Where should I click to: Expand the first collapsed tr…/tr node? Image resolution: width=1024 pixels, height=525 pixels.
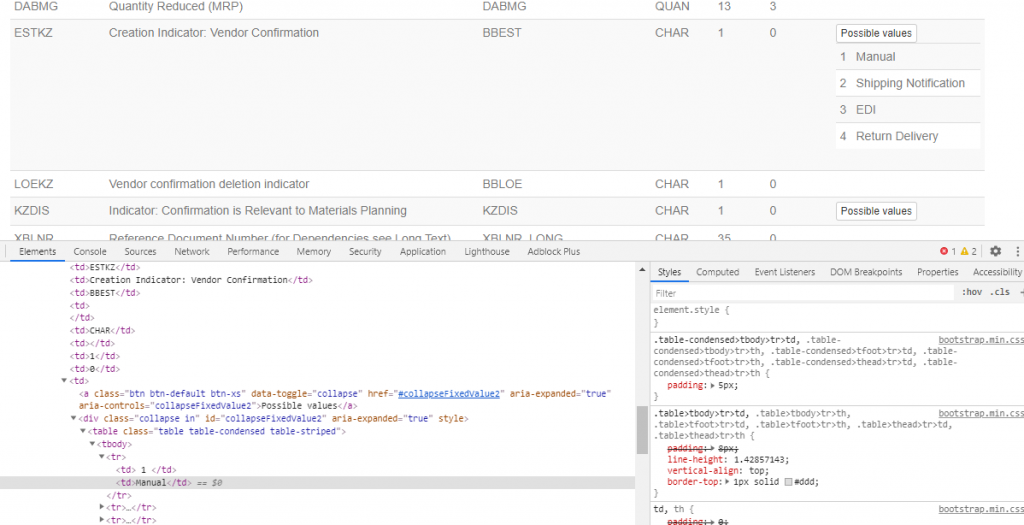pyautogui.click(x=102, y=507)
